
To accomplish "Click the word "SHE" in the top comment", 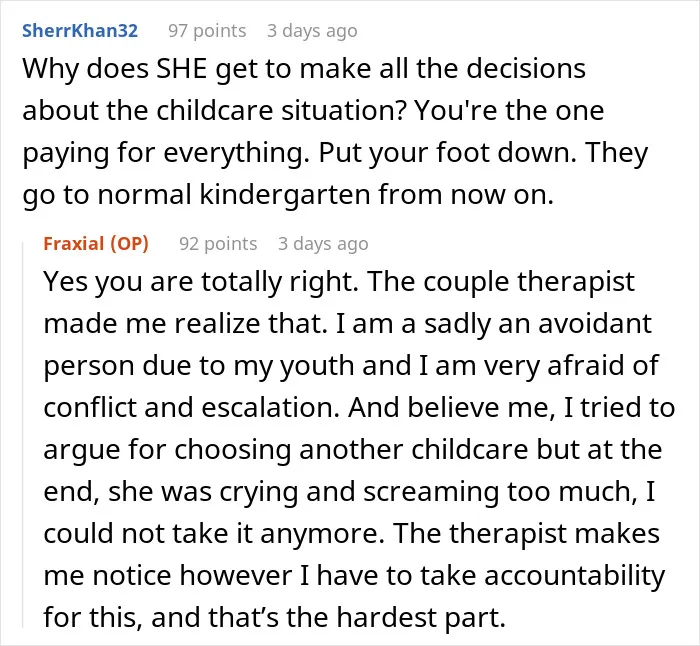I will tap(181, 69).
